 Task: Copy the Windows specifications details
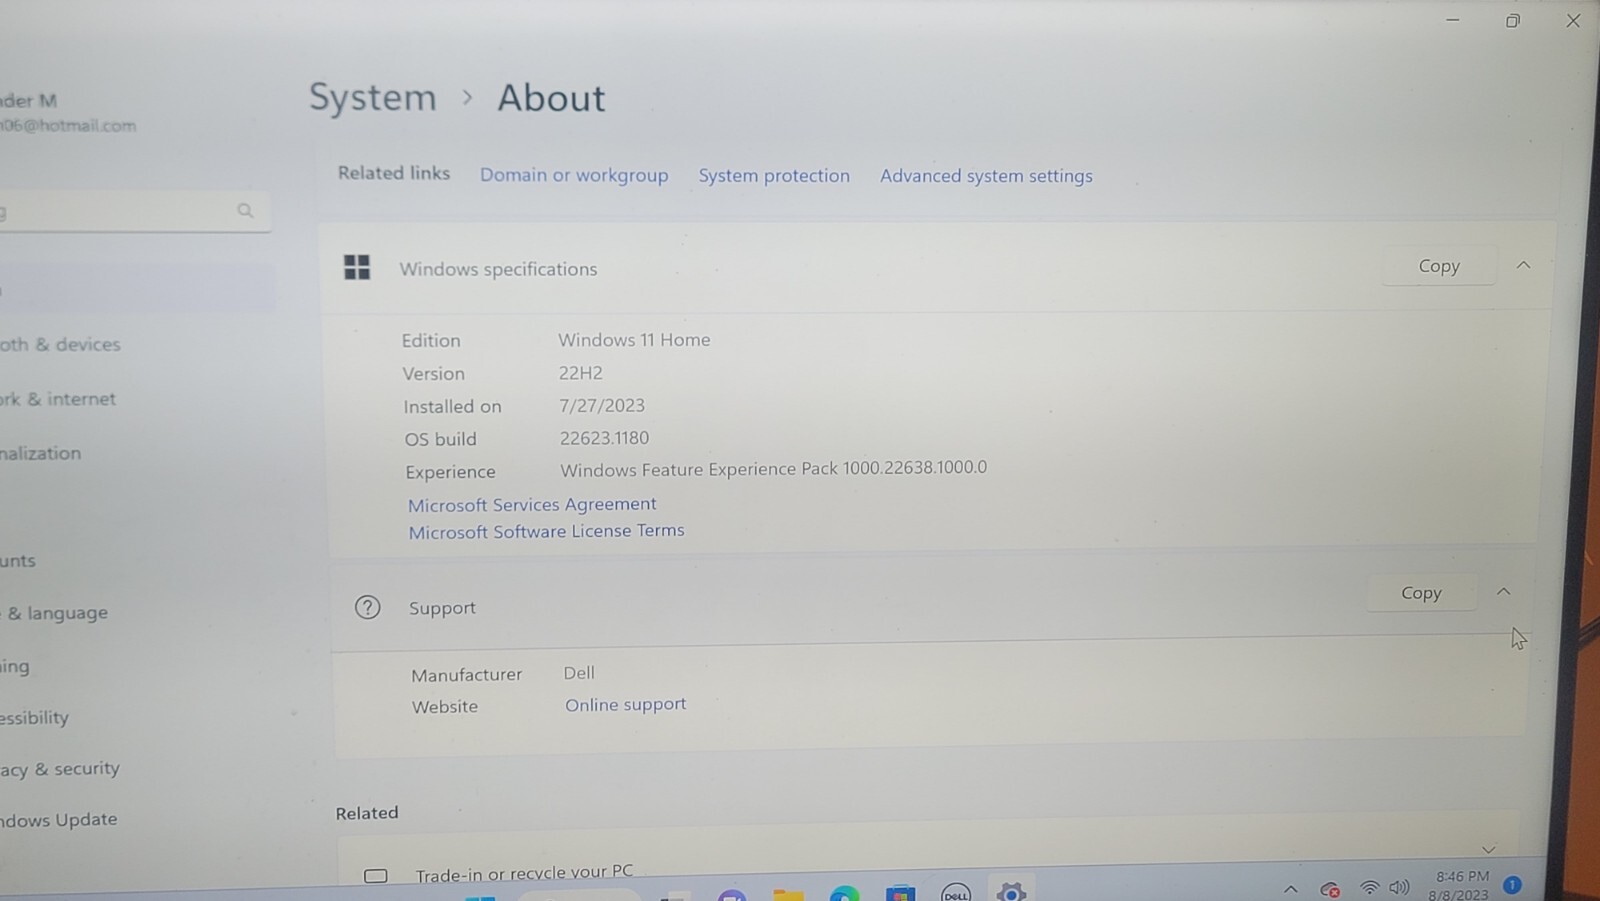[1439, 266]
